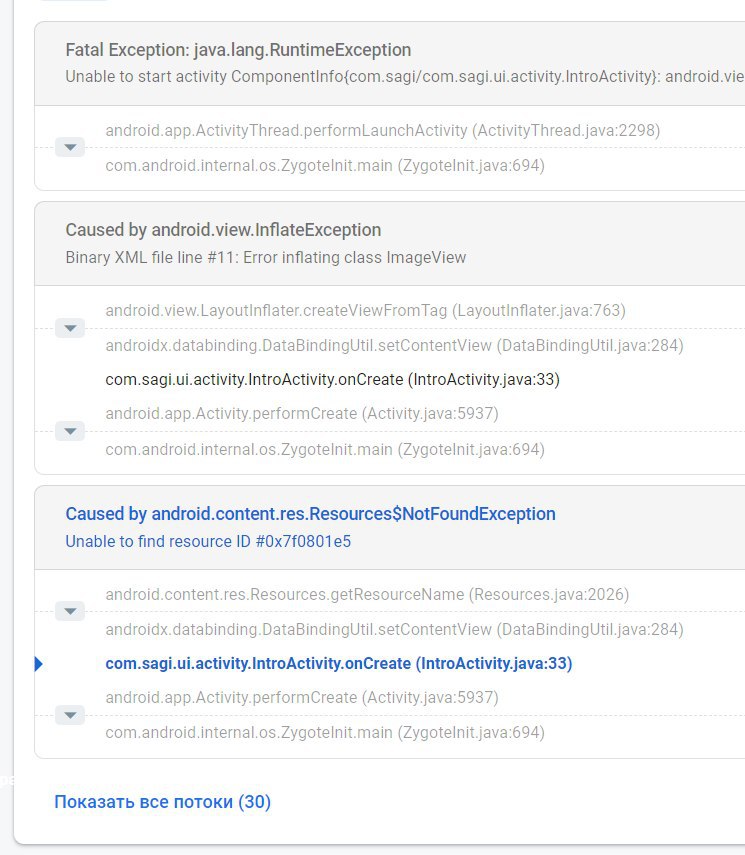745x855 pixels.
Task: Select DataBindingUtil.setContentView frame in Resources$NotFoundException block
Action: [394, 630]
